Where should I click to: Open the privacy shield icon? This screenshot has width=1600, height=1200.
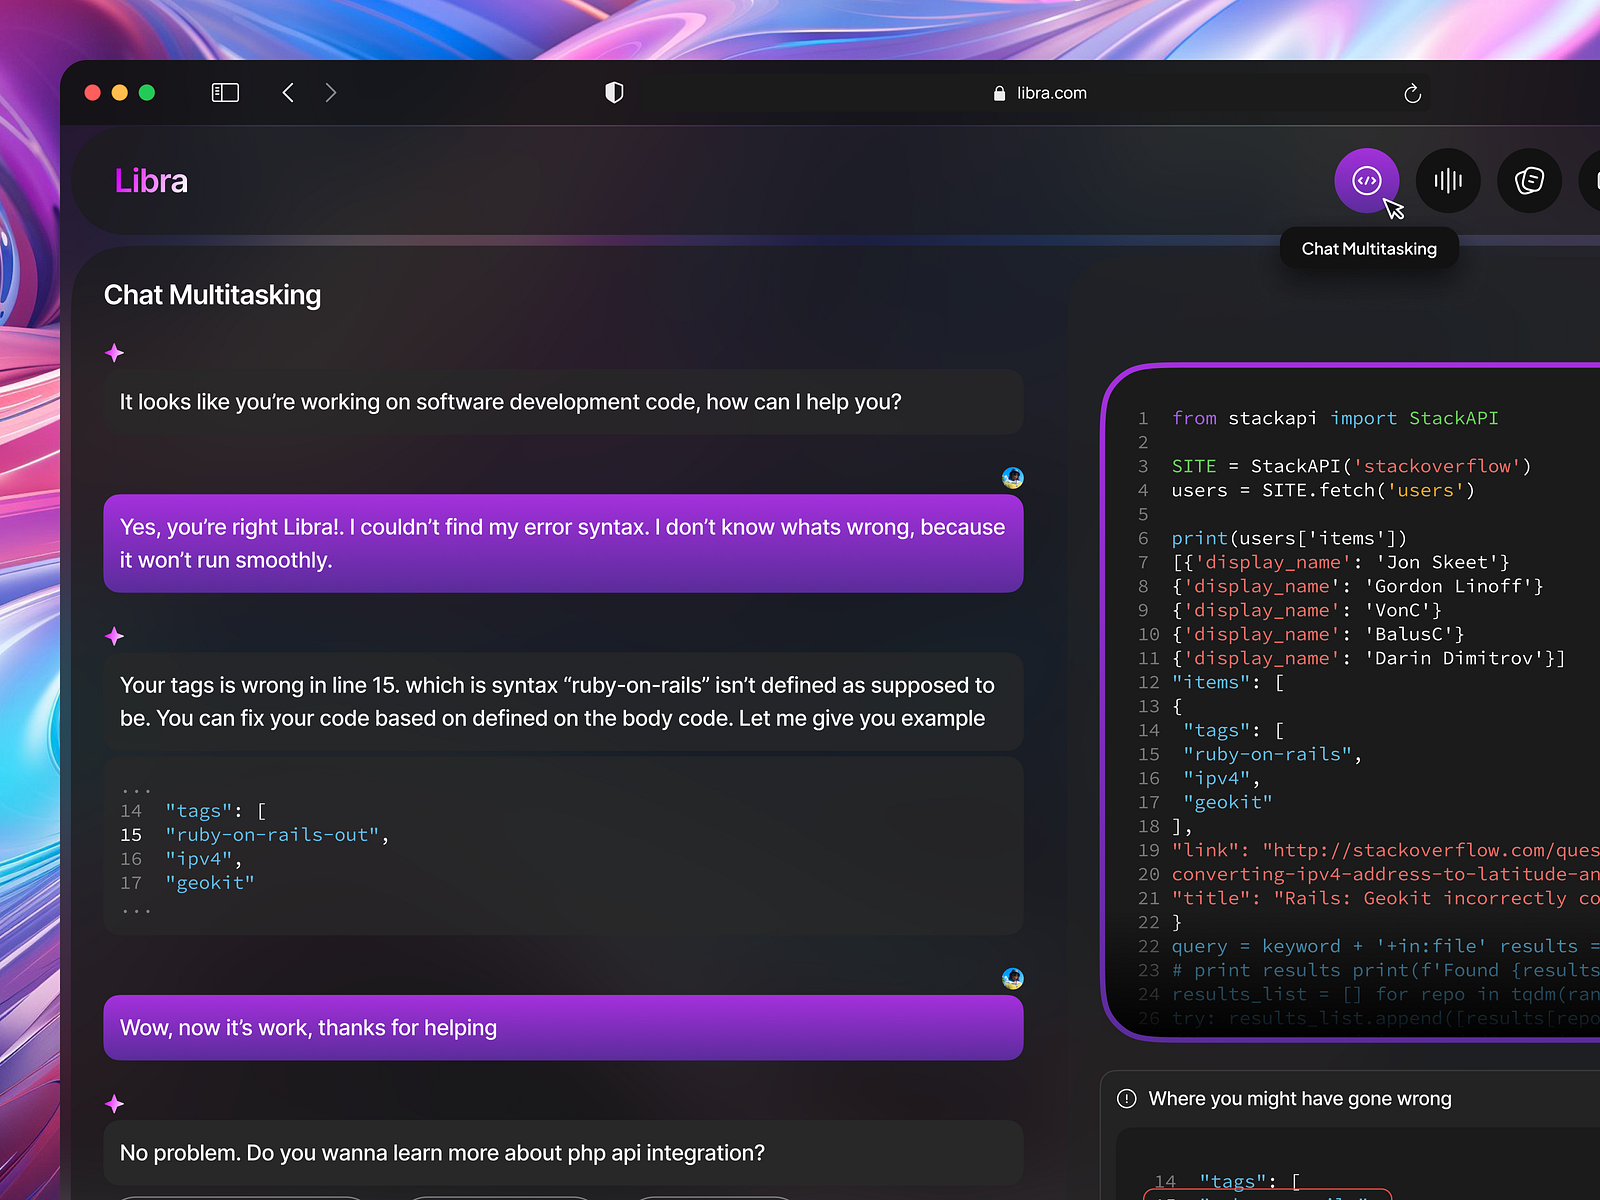(614, 93)
